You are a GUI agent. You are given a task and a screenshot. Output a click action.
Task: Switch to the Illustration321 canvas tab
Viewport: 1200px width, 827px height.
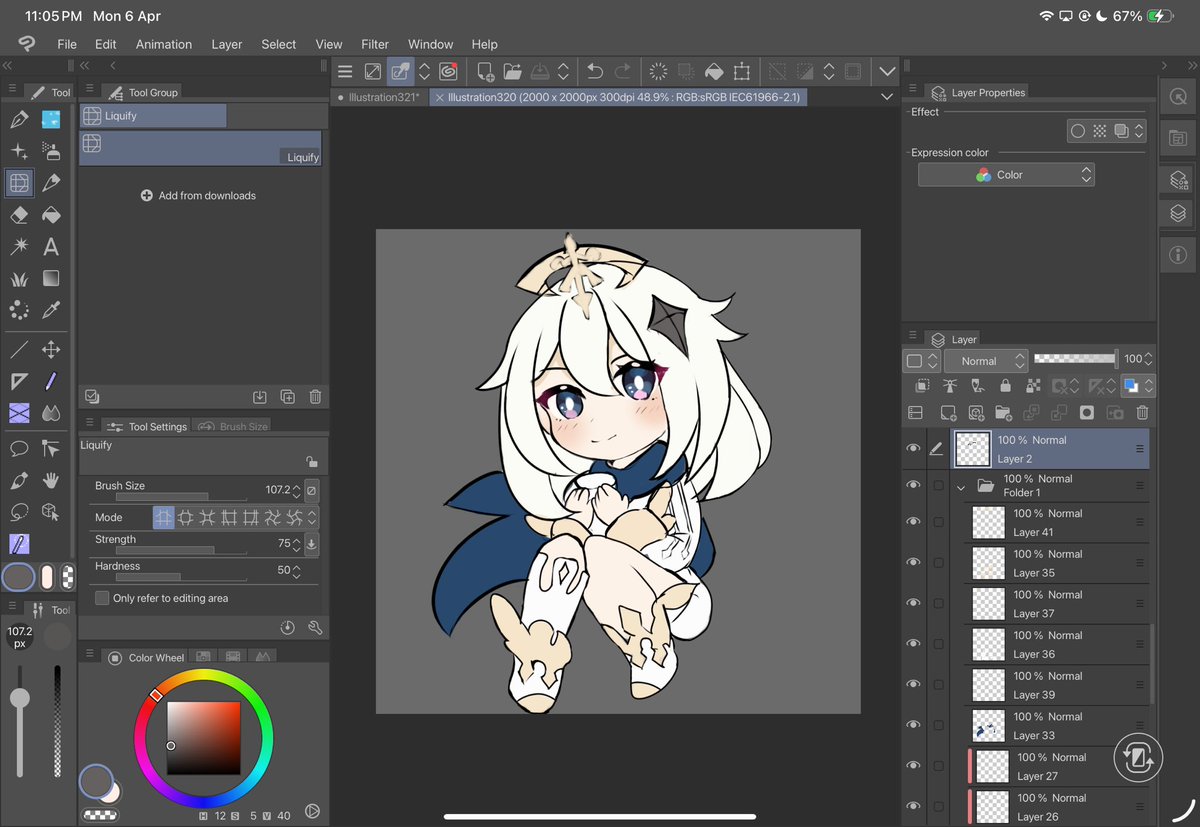379,97
